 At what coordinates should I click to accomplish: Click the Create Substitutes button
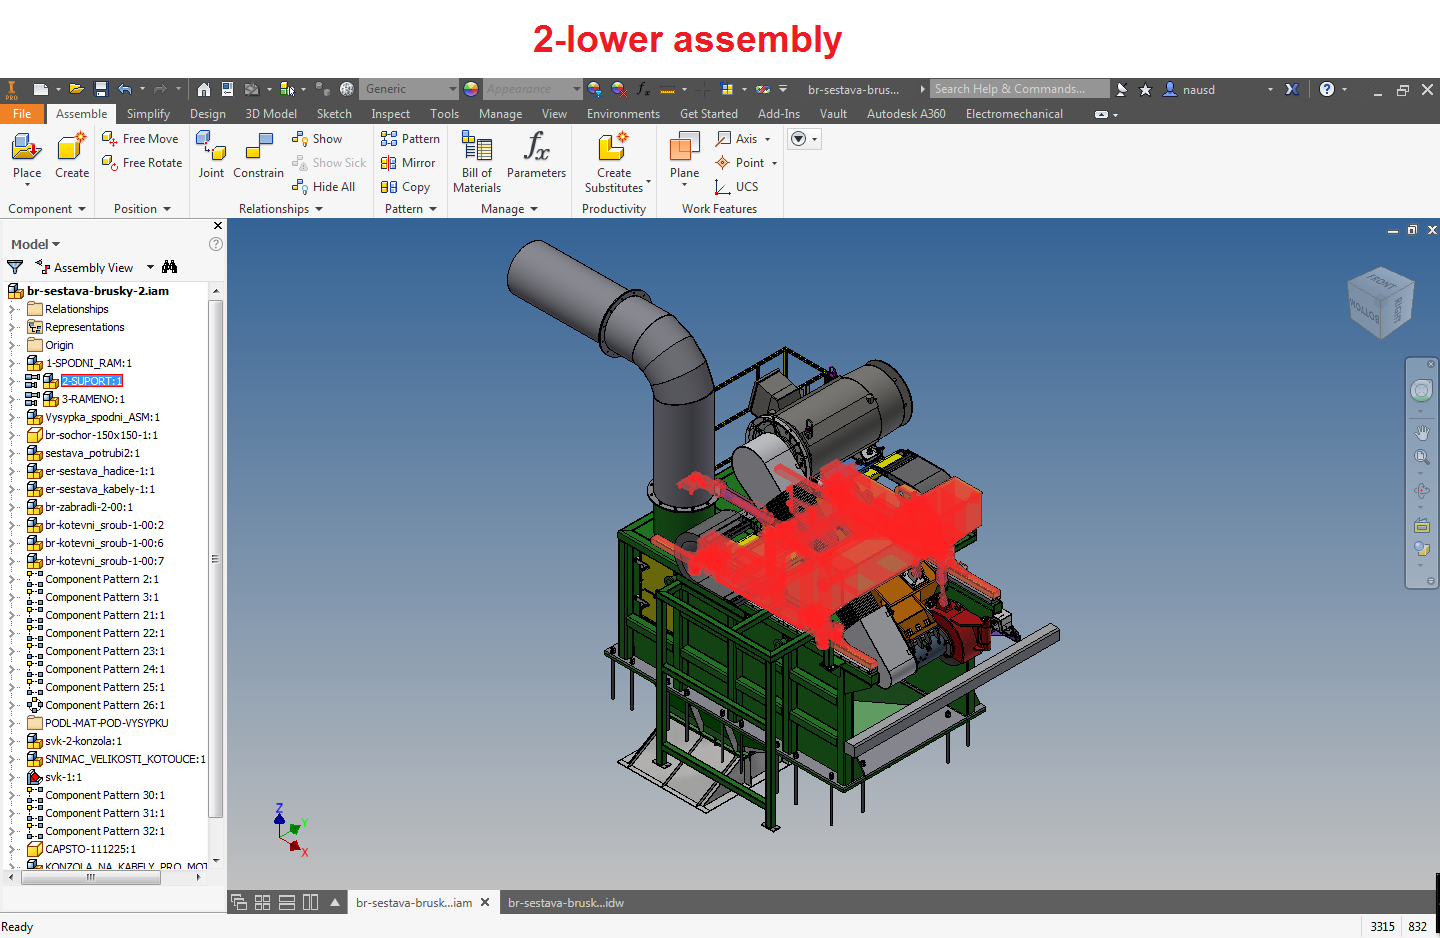[x=613, y=160]
